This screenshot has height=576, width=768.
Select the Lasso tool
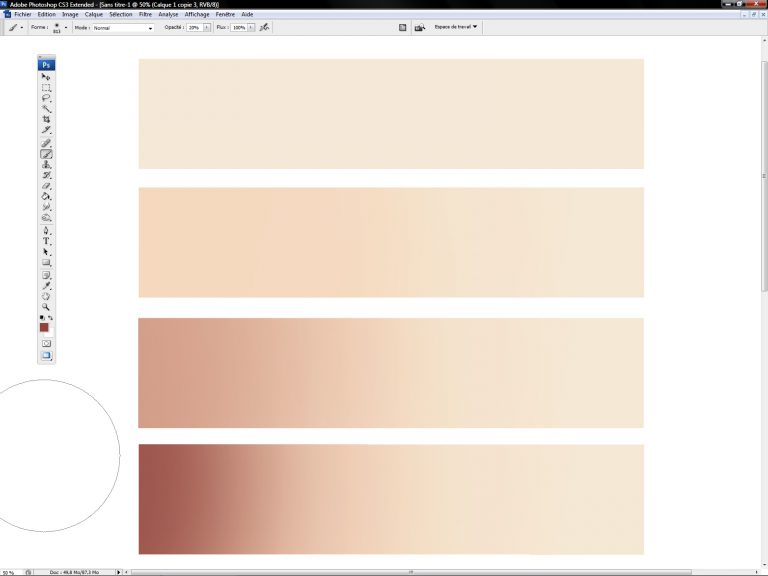(x=46, y=98)
